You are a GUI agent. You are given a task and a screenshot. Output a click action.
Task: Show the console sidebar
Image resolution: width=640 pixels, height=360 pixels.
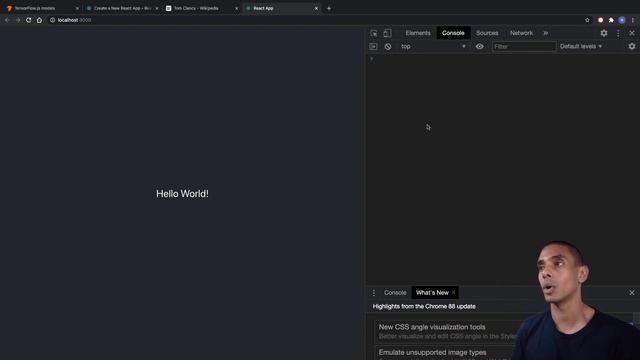373,47
